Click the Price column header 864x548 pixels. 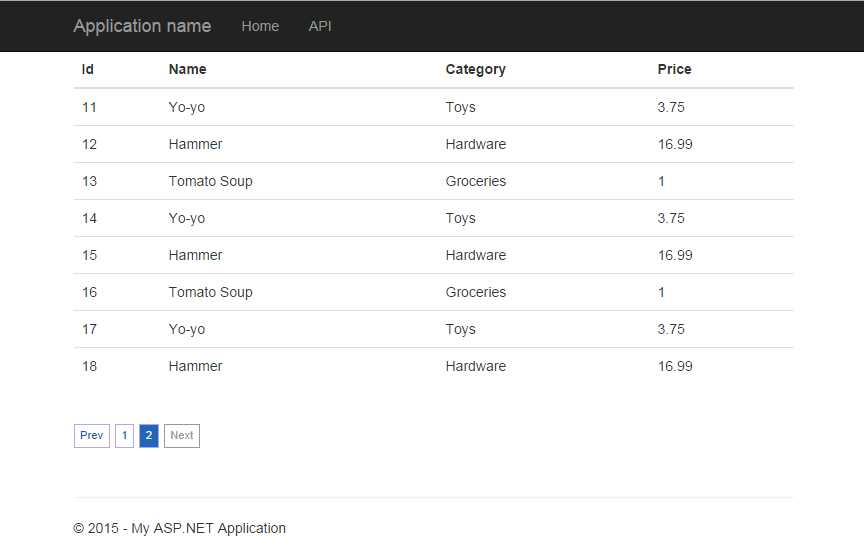pyautogui.click(x=674, y=69)
